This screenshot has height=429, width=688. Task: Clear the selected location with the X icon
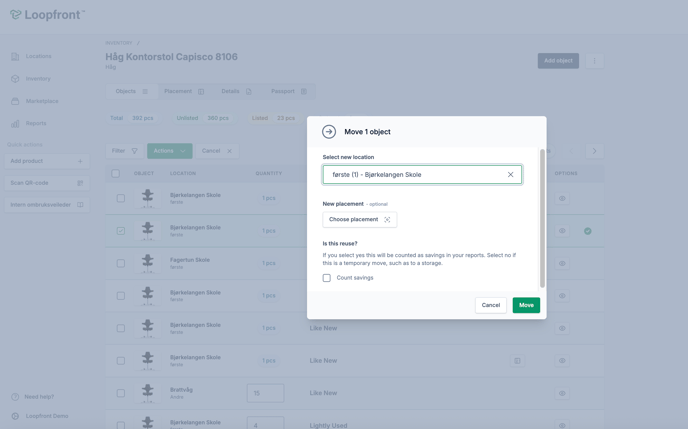click(x=510, y=175)
